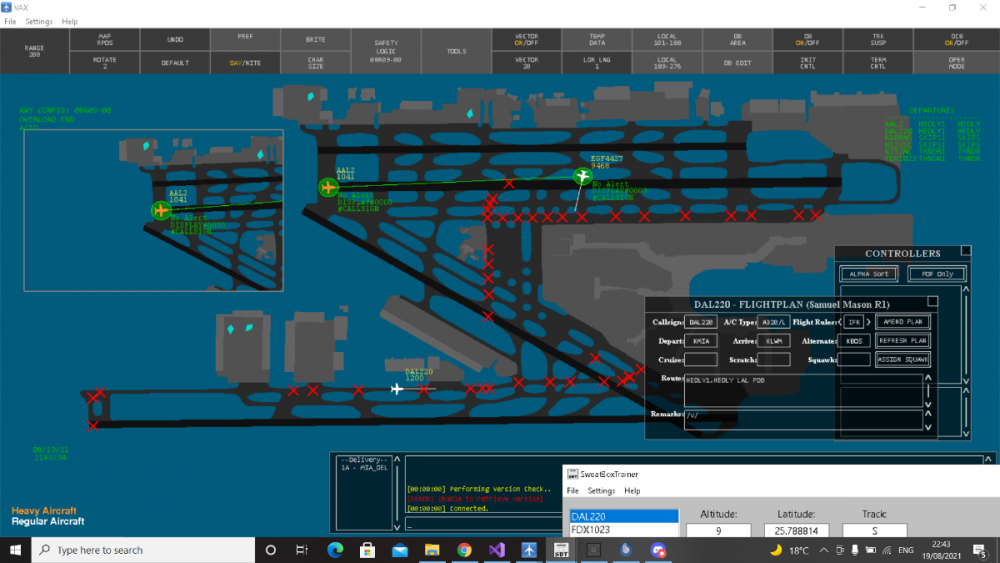Open Visual Studio from the taskbar

[497, 550]
